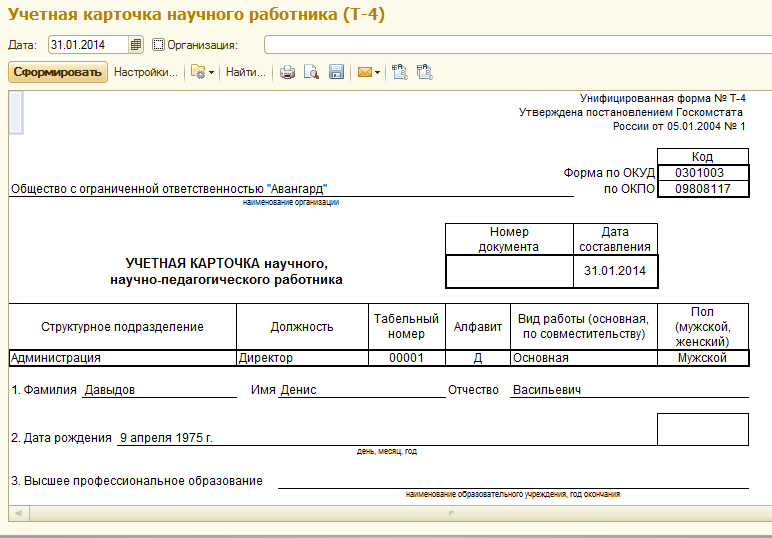Click the Табельный номер column header

coord(407,327)
